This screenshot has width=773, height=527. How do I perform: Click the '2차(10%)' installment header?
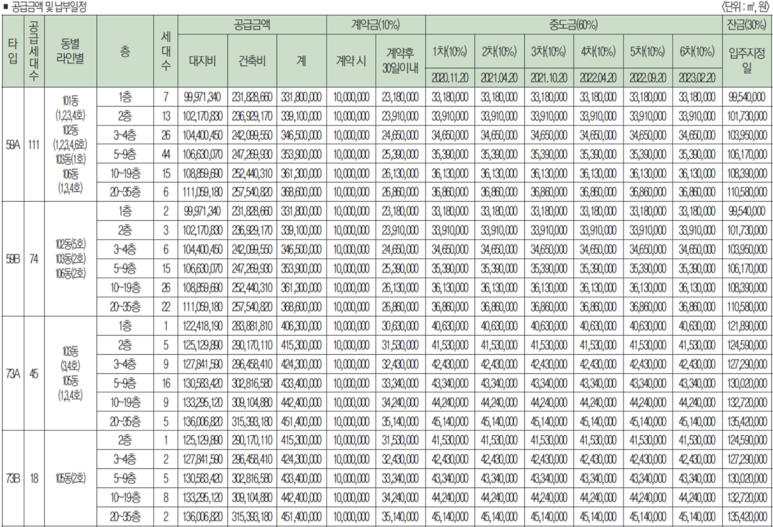pyautogui.click(x=499, y=51)
